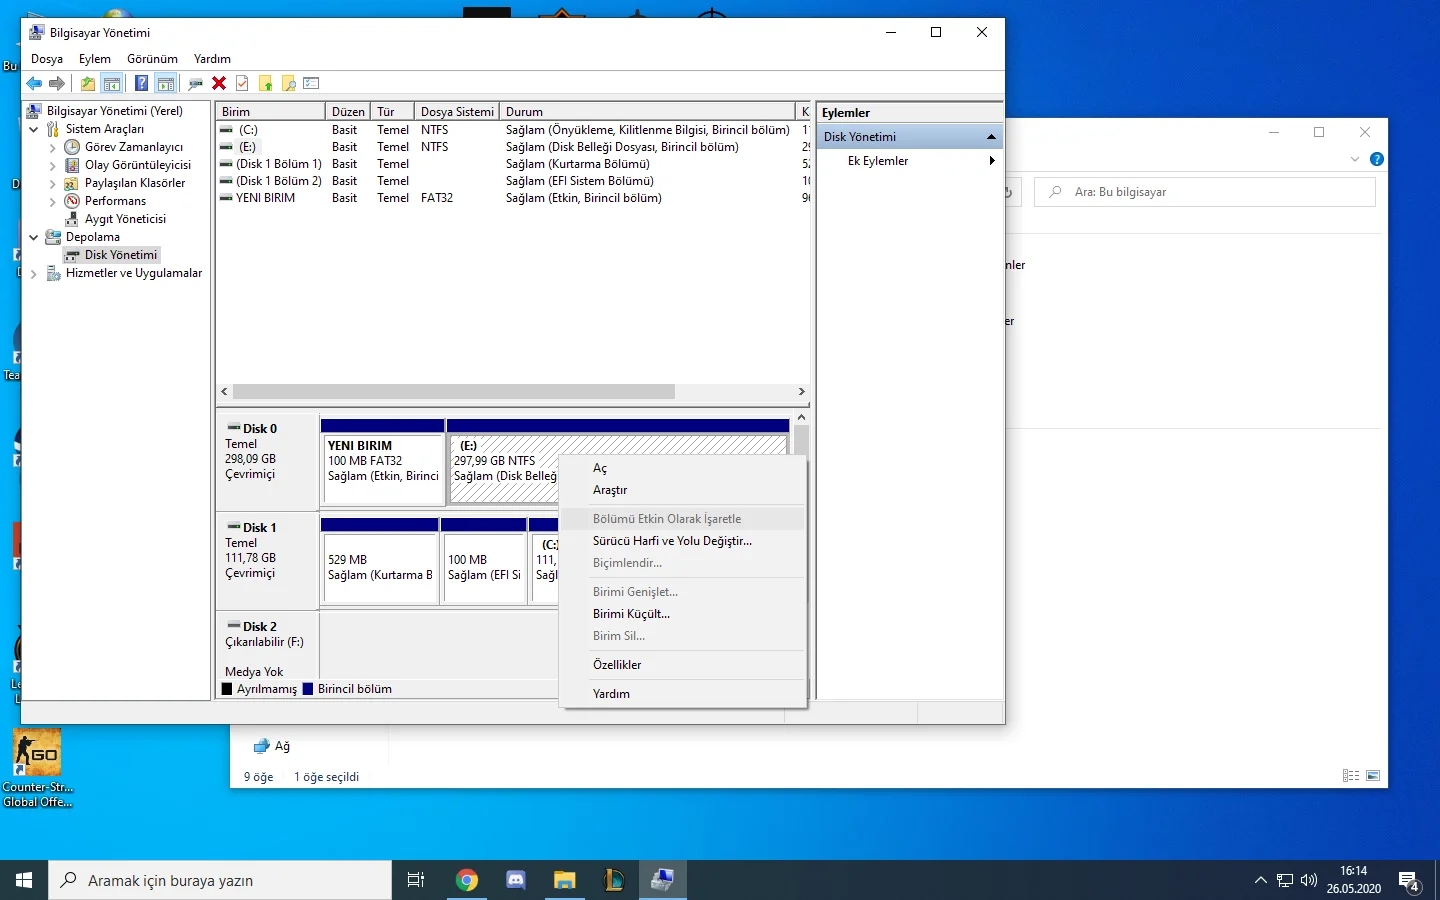
Task: Click the Windows taskbar search box
Action: tap(220, 880)
